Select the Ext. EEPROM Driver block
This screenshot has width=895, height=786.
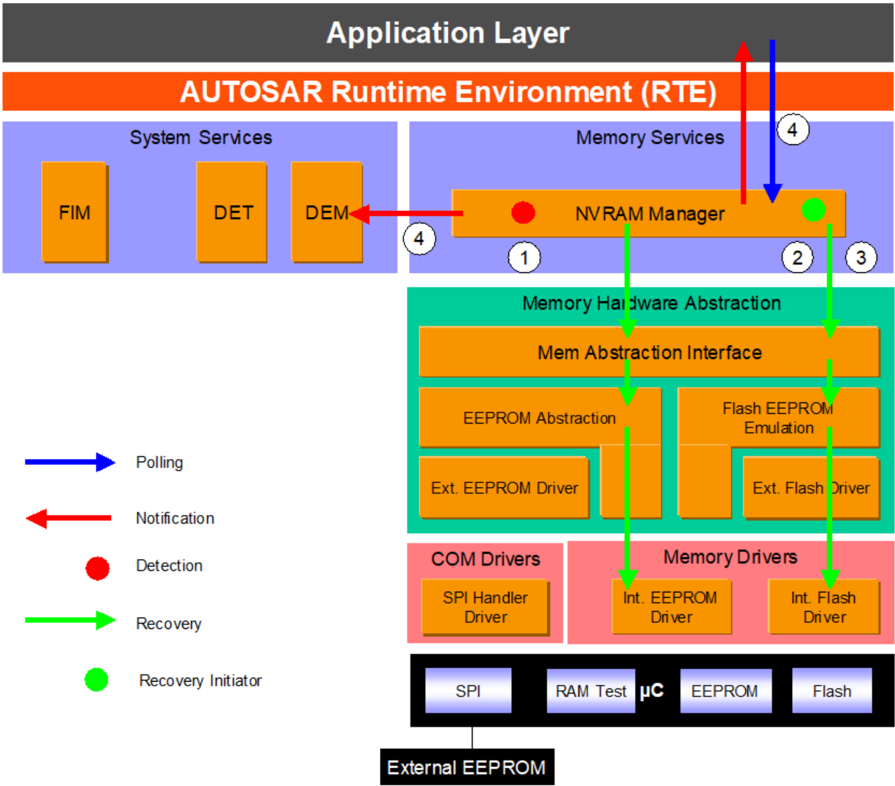504,488
